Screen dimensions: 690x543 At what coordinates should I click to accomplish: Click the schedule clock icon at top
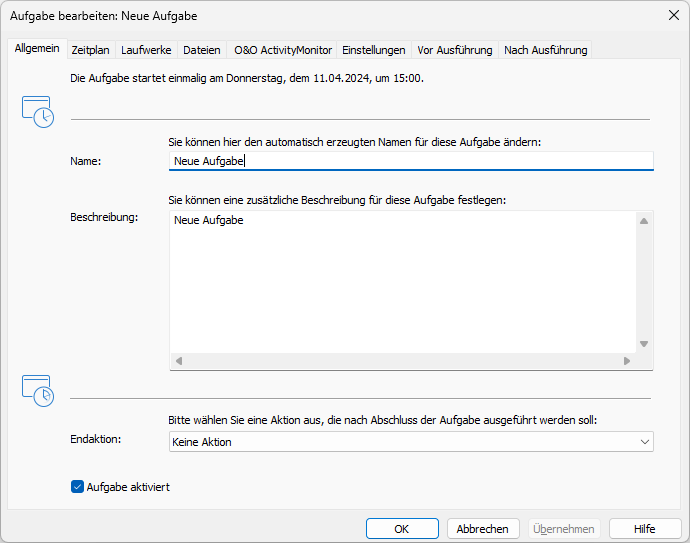38,112
